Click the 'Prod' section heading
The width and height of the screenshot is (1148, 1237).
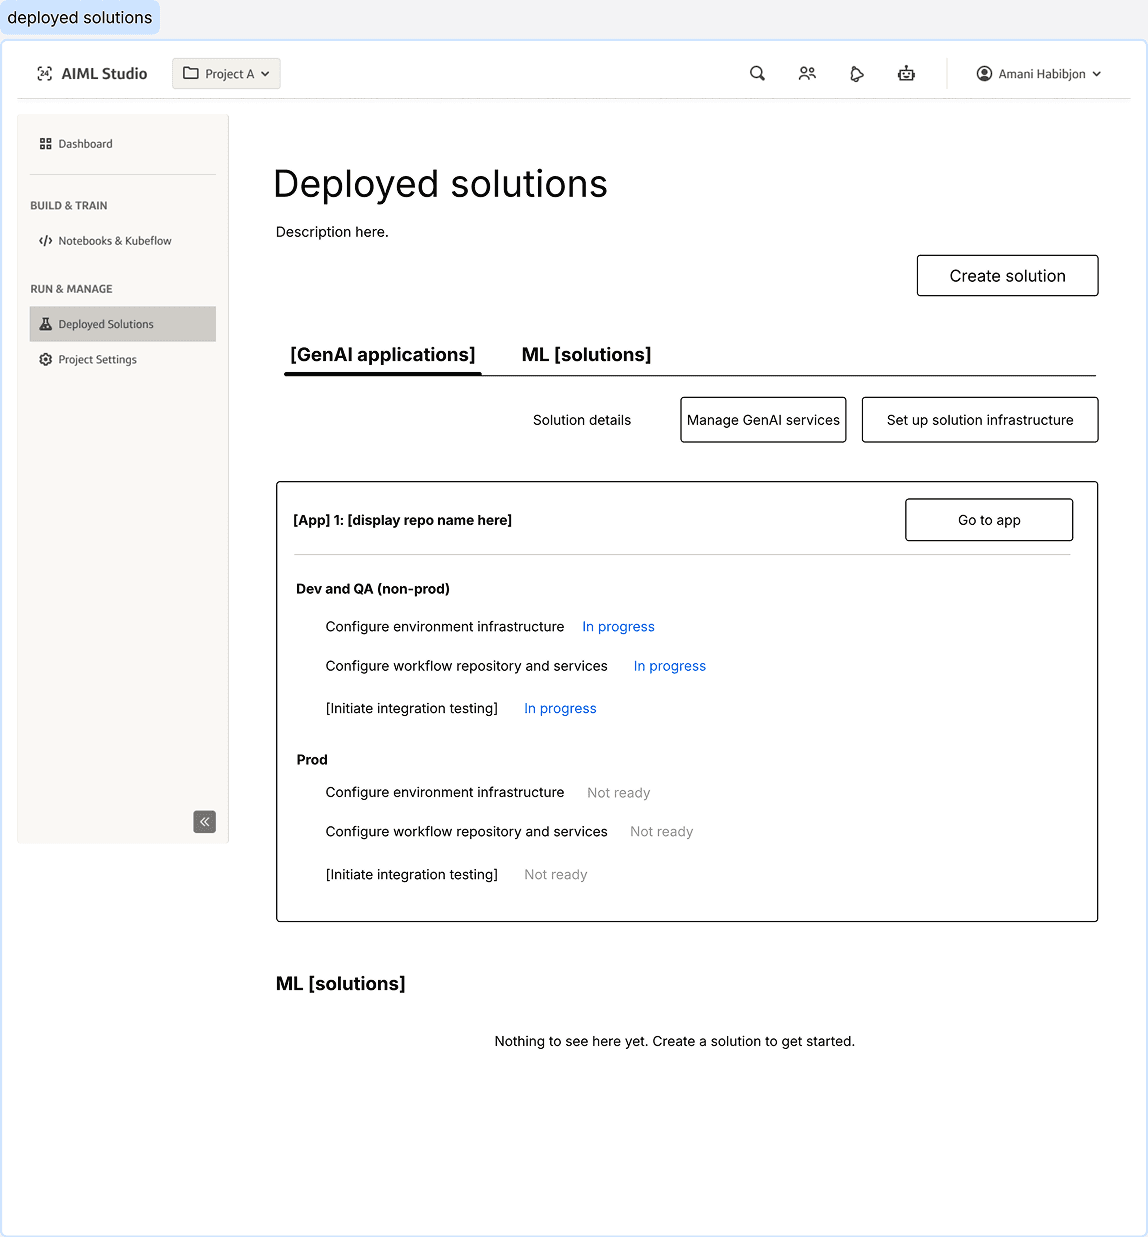point(312,760)
